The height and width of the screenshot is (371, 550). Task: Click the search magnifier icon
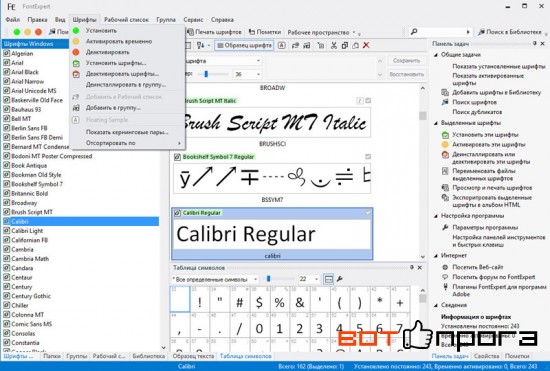(414, 32)
